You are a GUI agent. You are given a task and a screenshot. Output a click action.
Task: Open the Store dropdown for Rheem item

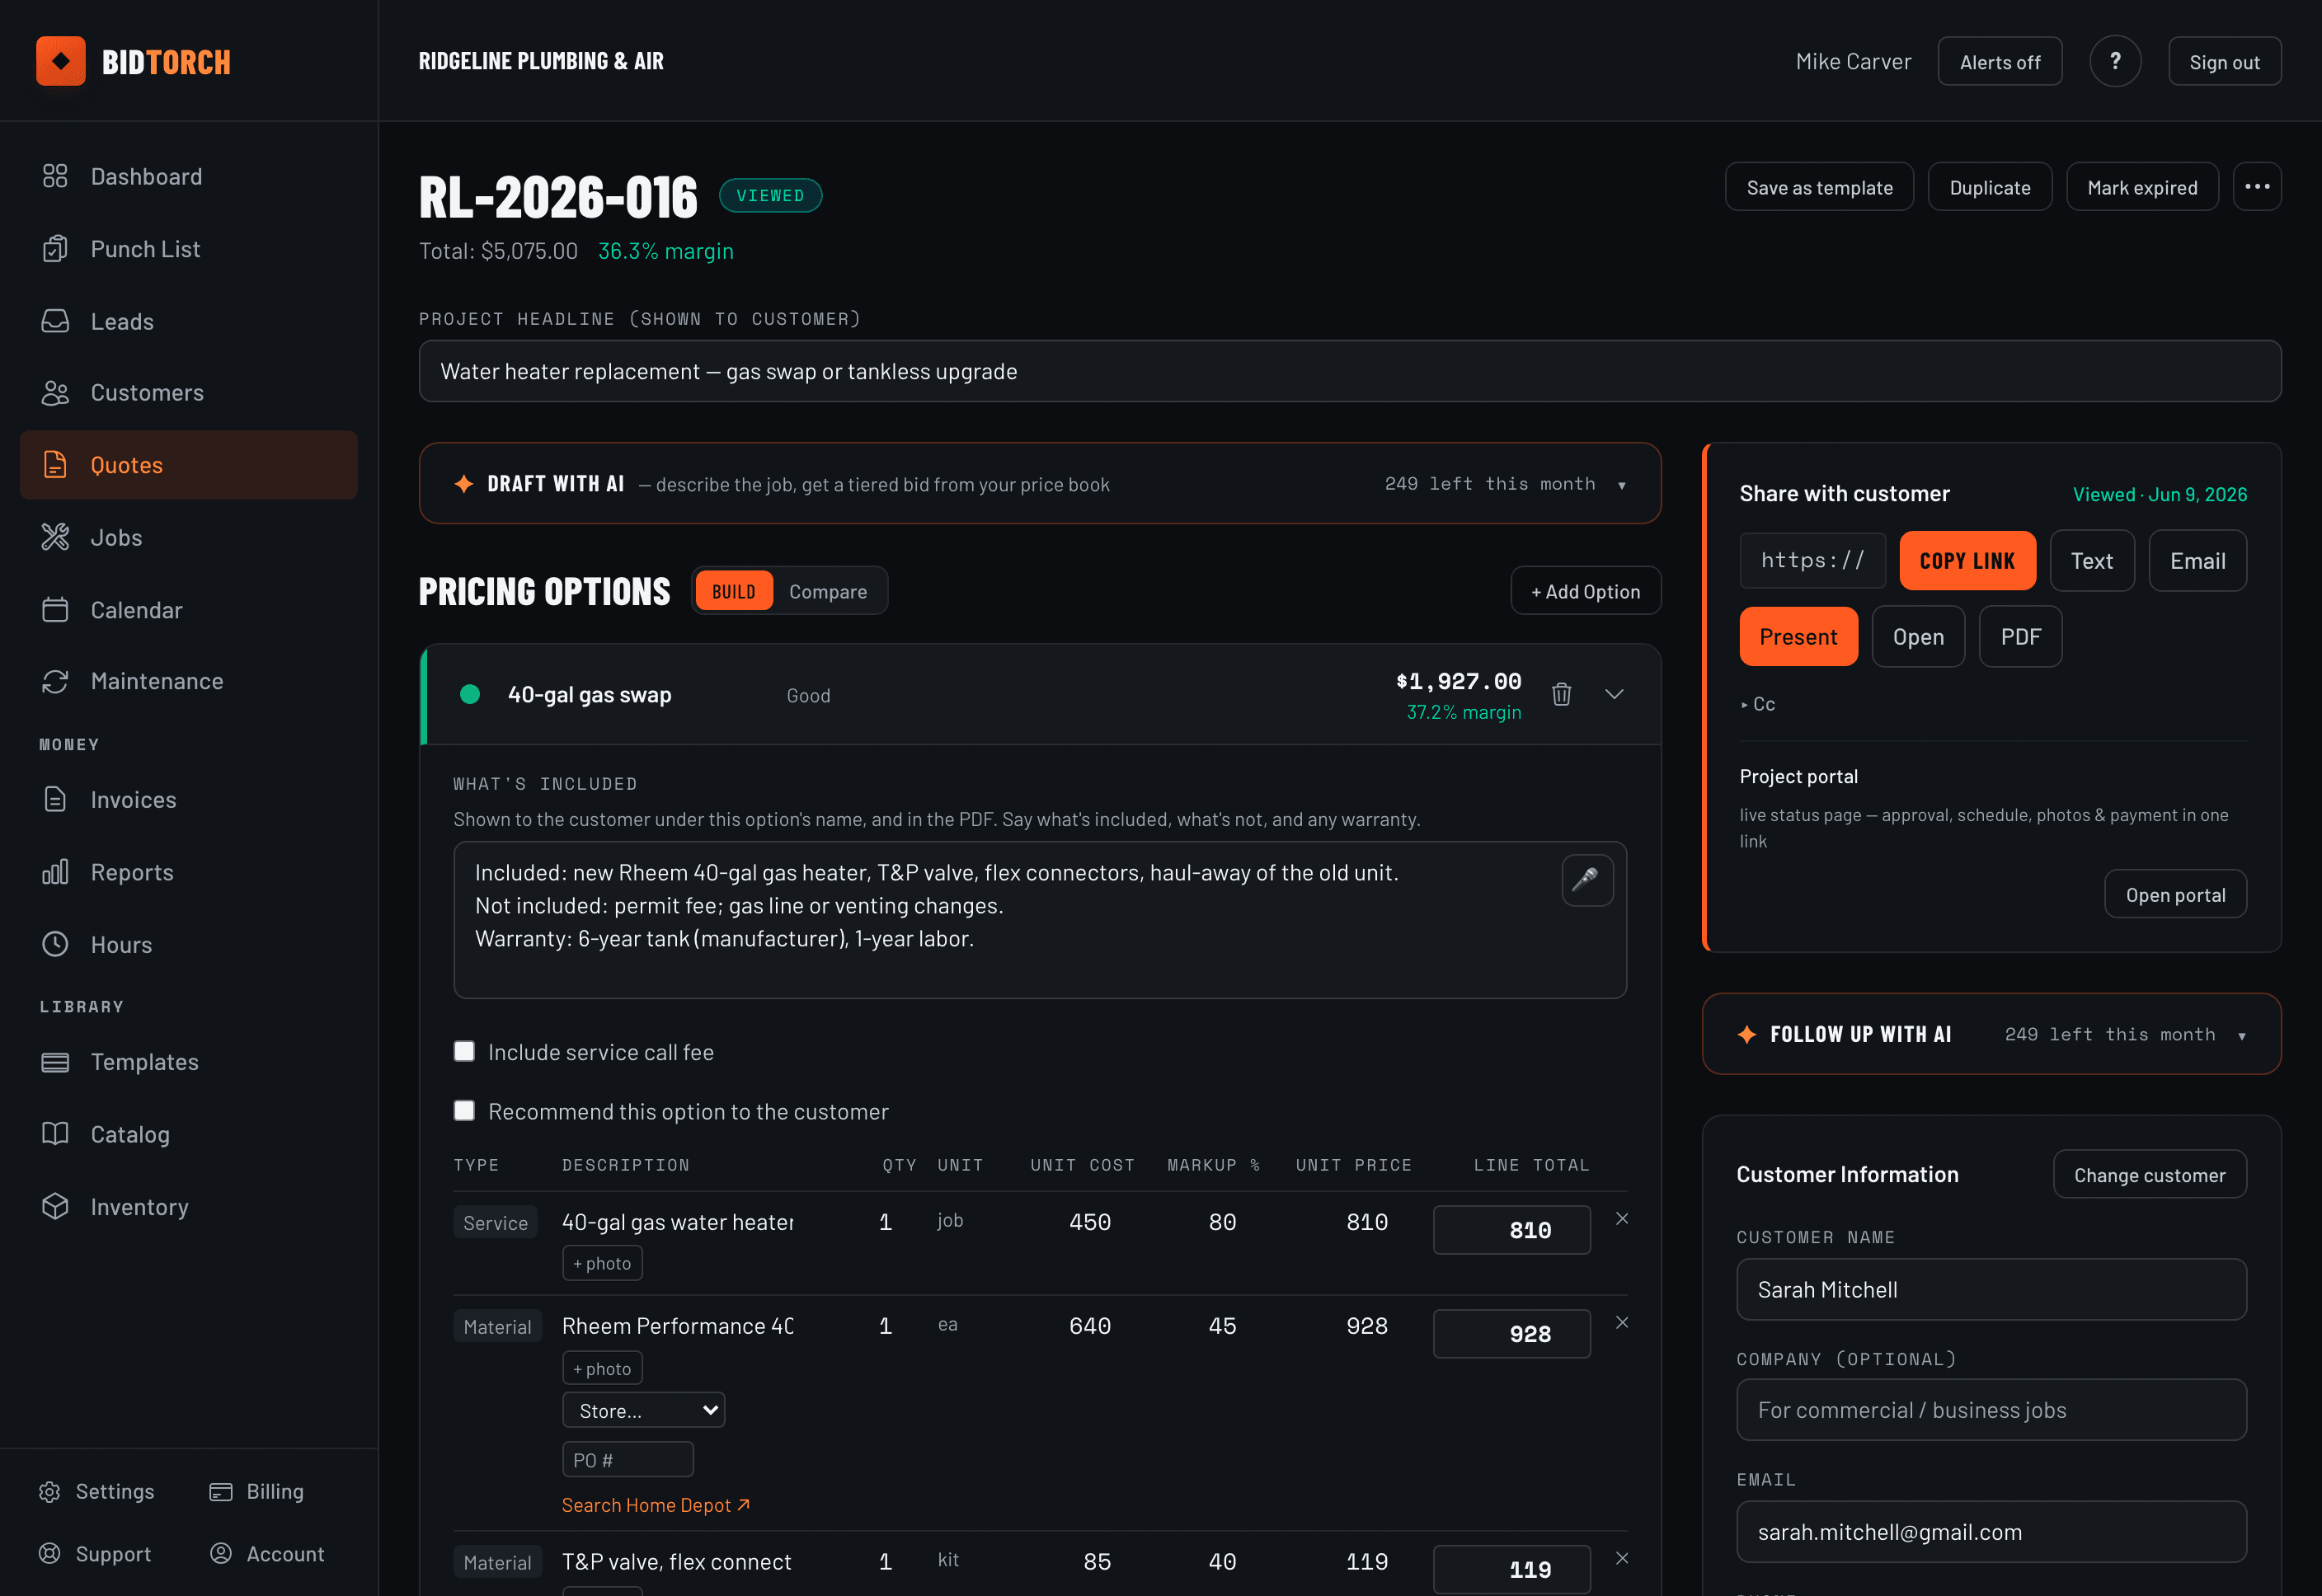coord(643,1410)
